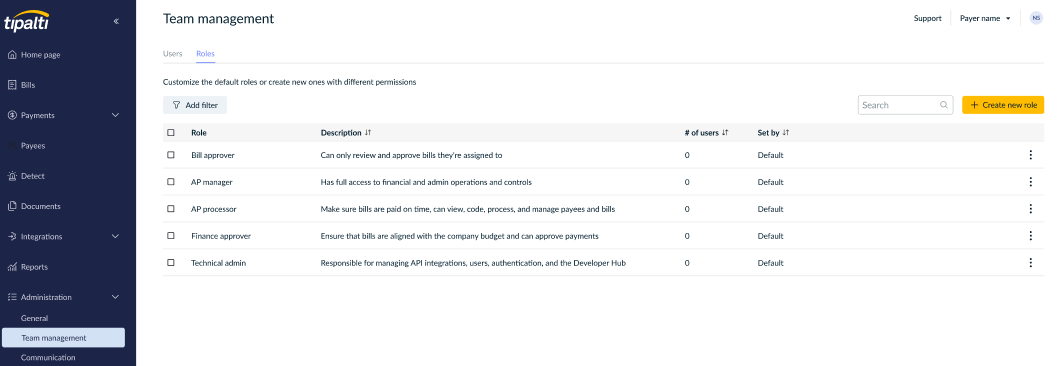The image size is (1059, 366).
Task: Switch to the Users tab
Action: click(x=172, y=53)
